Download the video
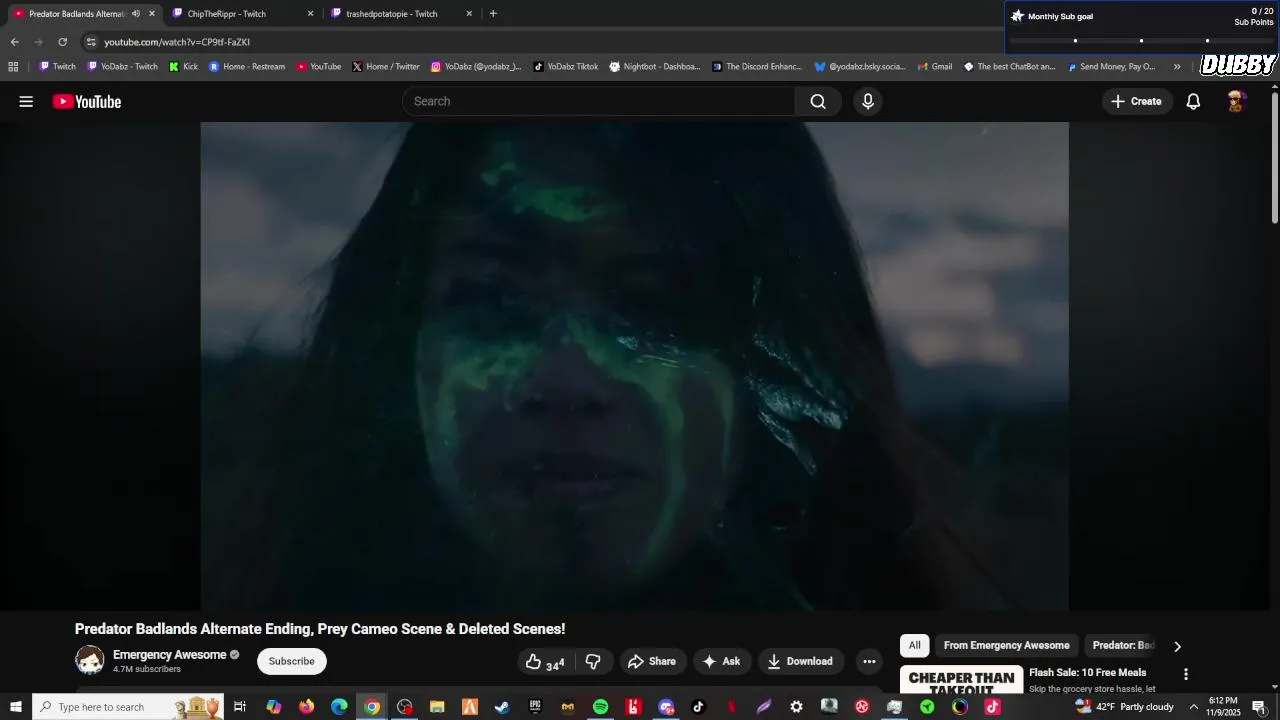 [x=800, y=661]
